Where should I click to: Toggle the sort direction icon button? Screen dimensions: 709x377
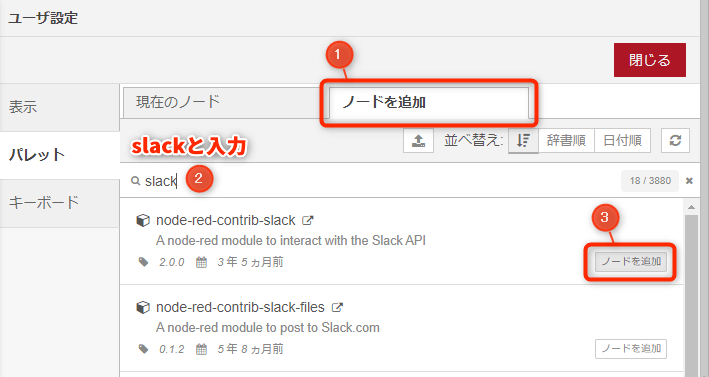523,141
